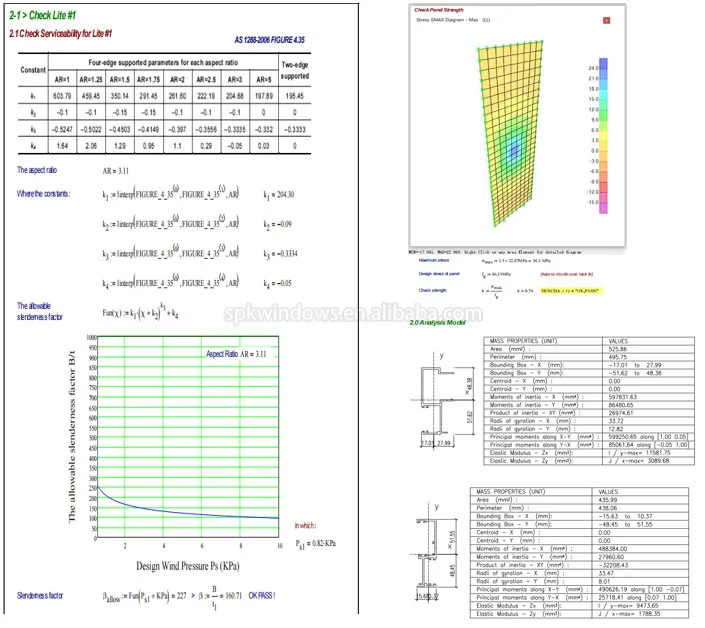Select table cell value 350.14
This screenshot has height=628, width=705.
(120, 96)
